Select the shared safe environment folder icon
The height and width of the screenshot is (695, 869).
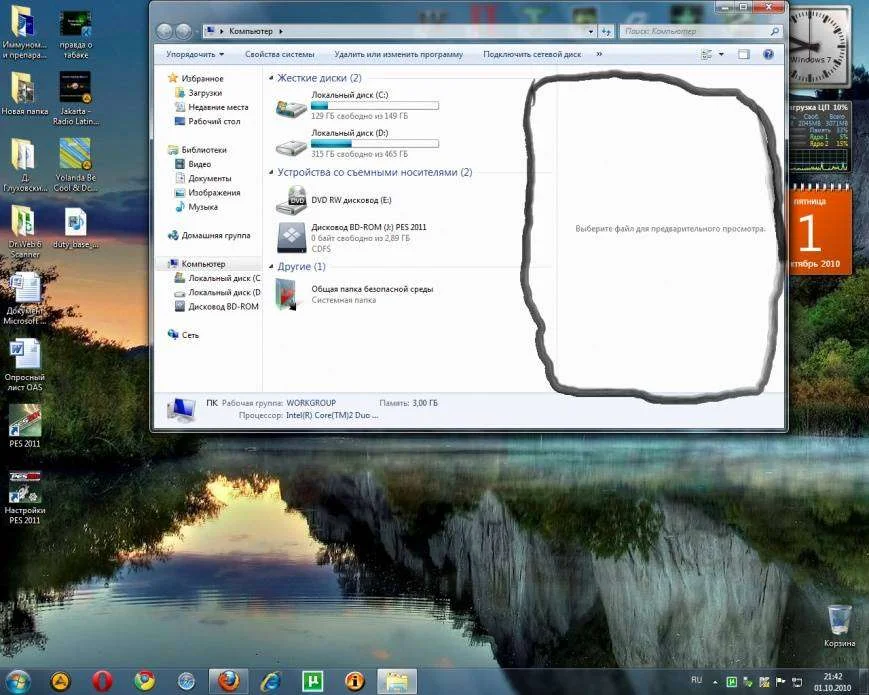point(288,294)
